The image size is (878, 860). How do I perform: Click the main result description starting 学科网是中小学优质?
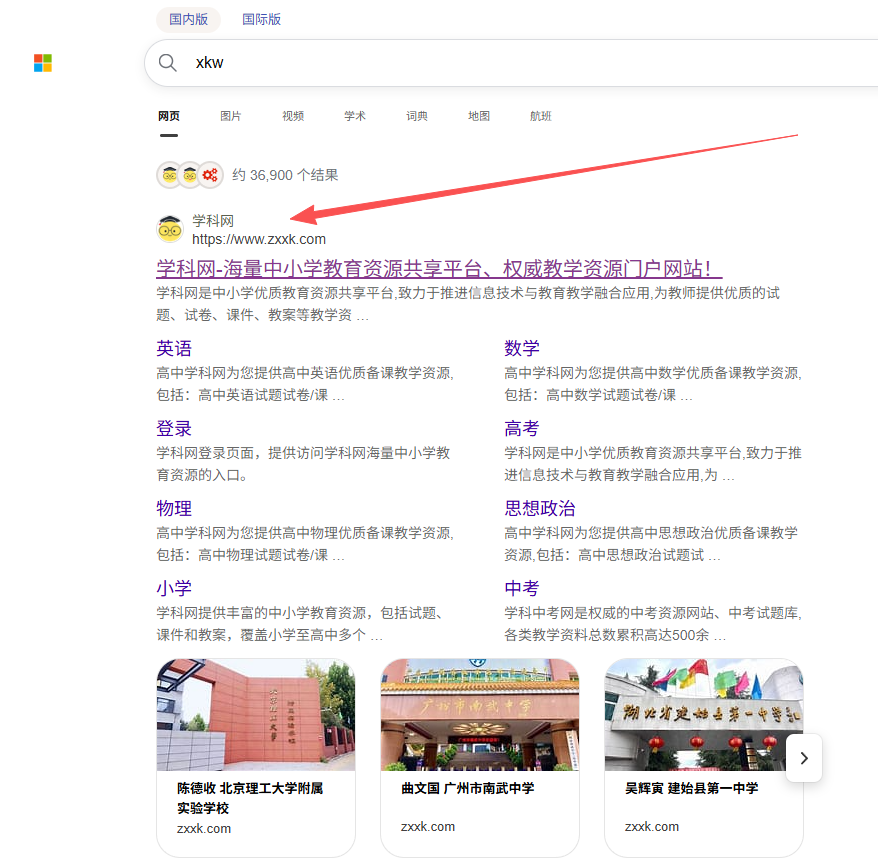tap(468, 304)
